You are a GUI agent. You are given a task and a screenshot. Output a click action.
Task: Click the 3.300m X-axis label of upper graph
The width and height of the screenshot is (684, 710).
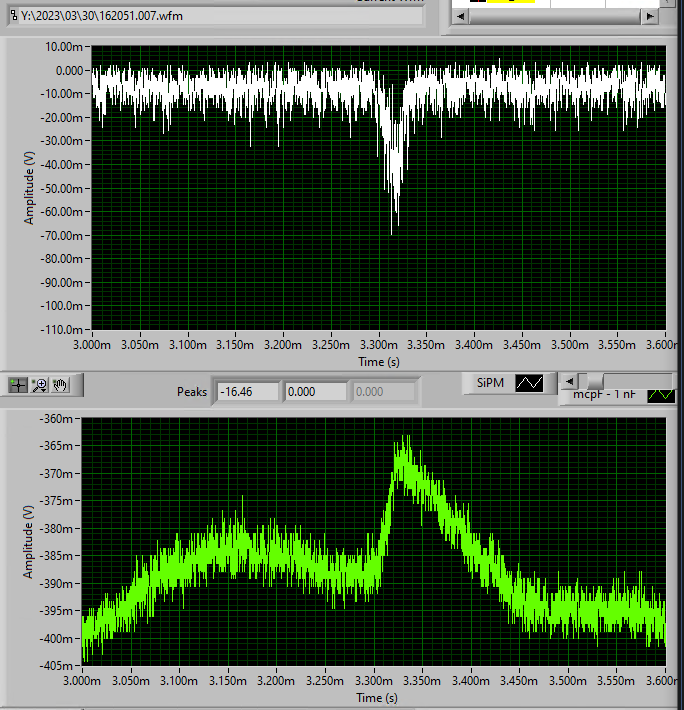tap(379, 345)
